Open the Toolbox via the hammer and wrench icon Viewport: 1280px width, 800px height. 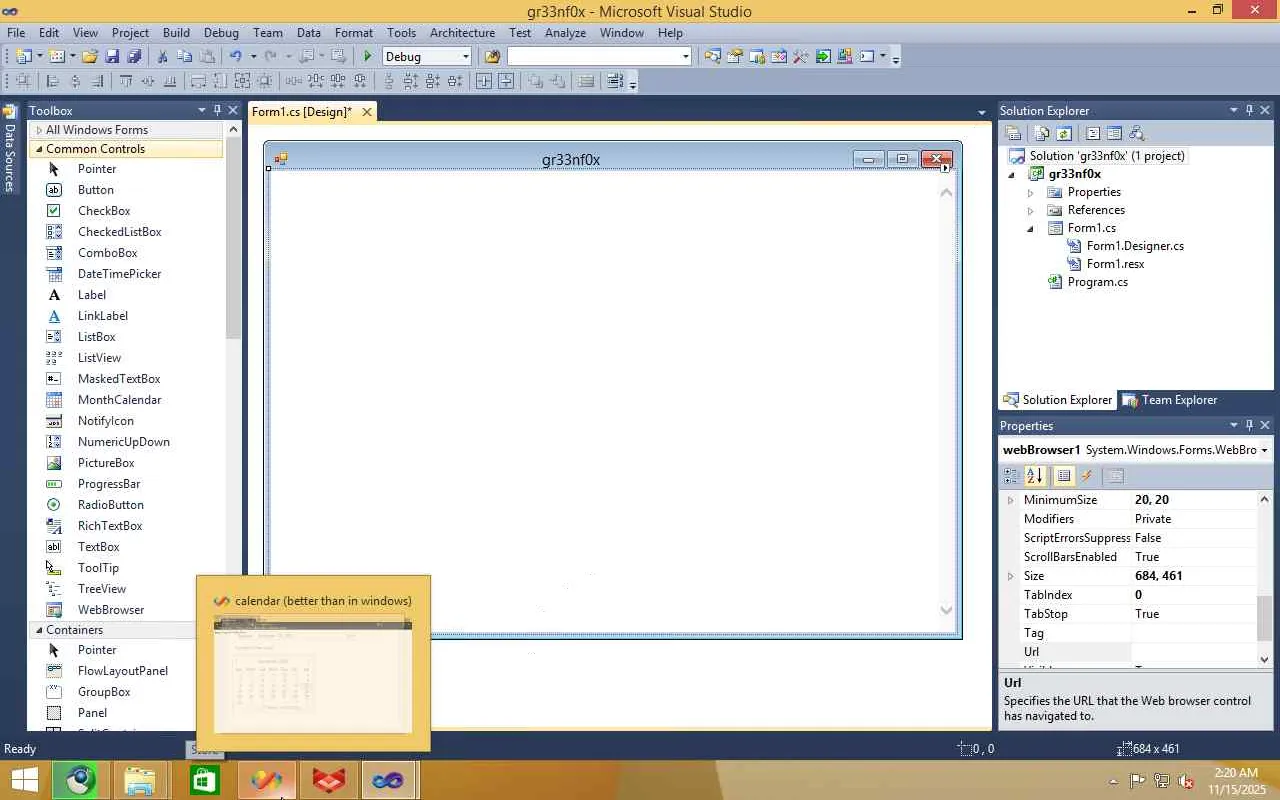800,57
